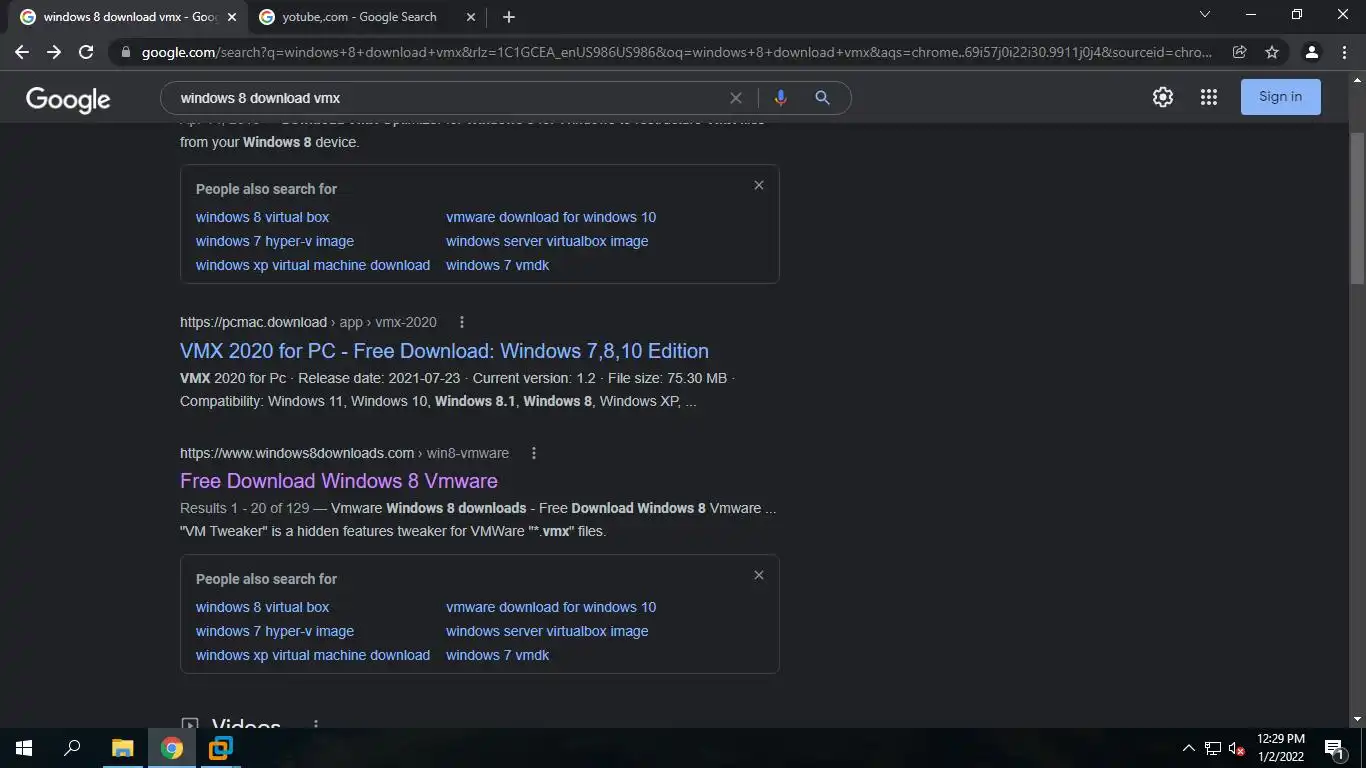Open clock showing 12:29 PM
Image resolution: width=1366 pixels, height=768 pixels.
(1281, 748)
